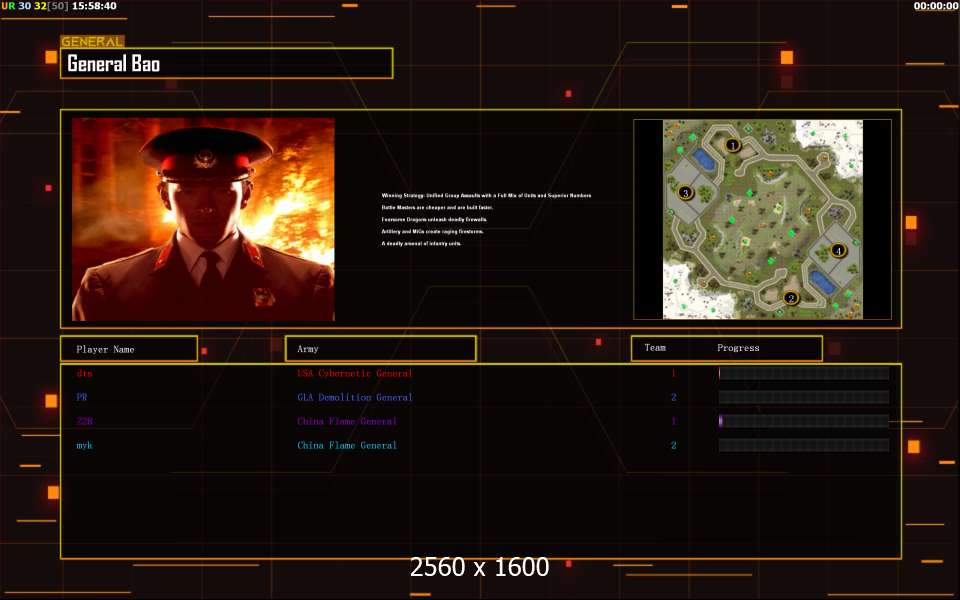Click the Team column label
The width and height of the screenshot is (960, 600).
[655, 348]
